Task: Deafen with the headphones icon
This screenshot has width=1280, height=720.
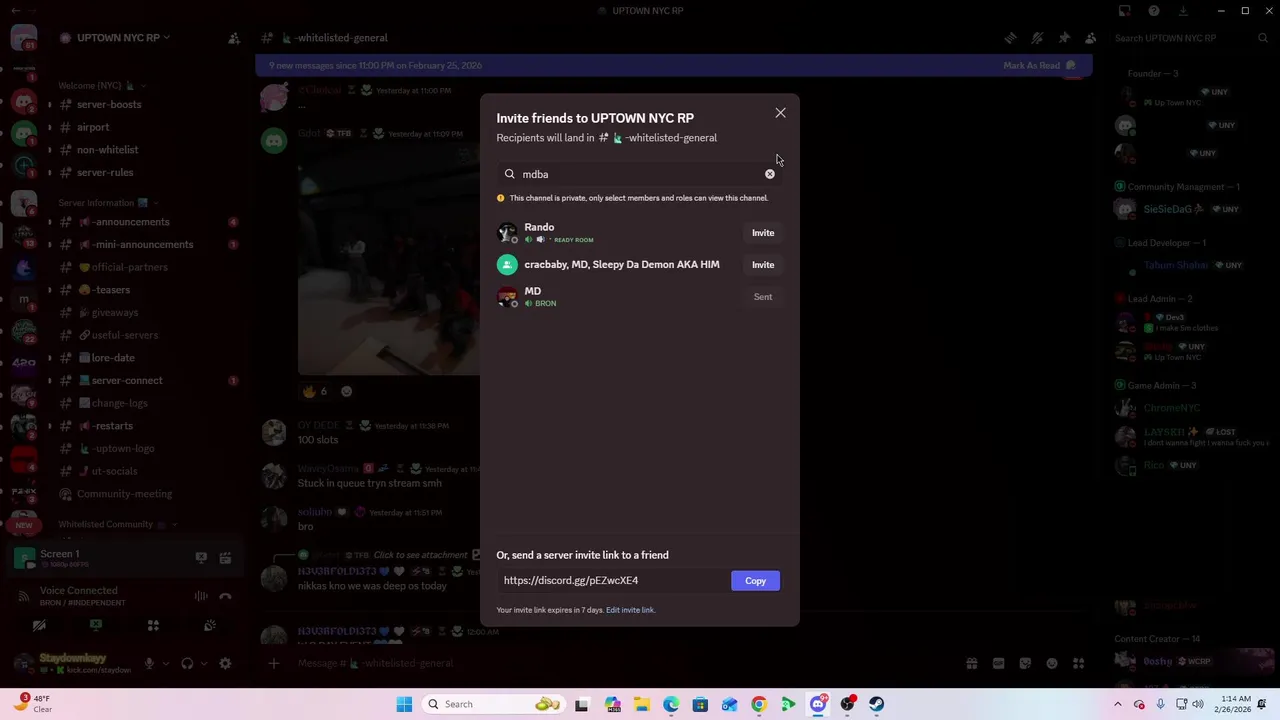Action: tap(187, 663)
